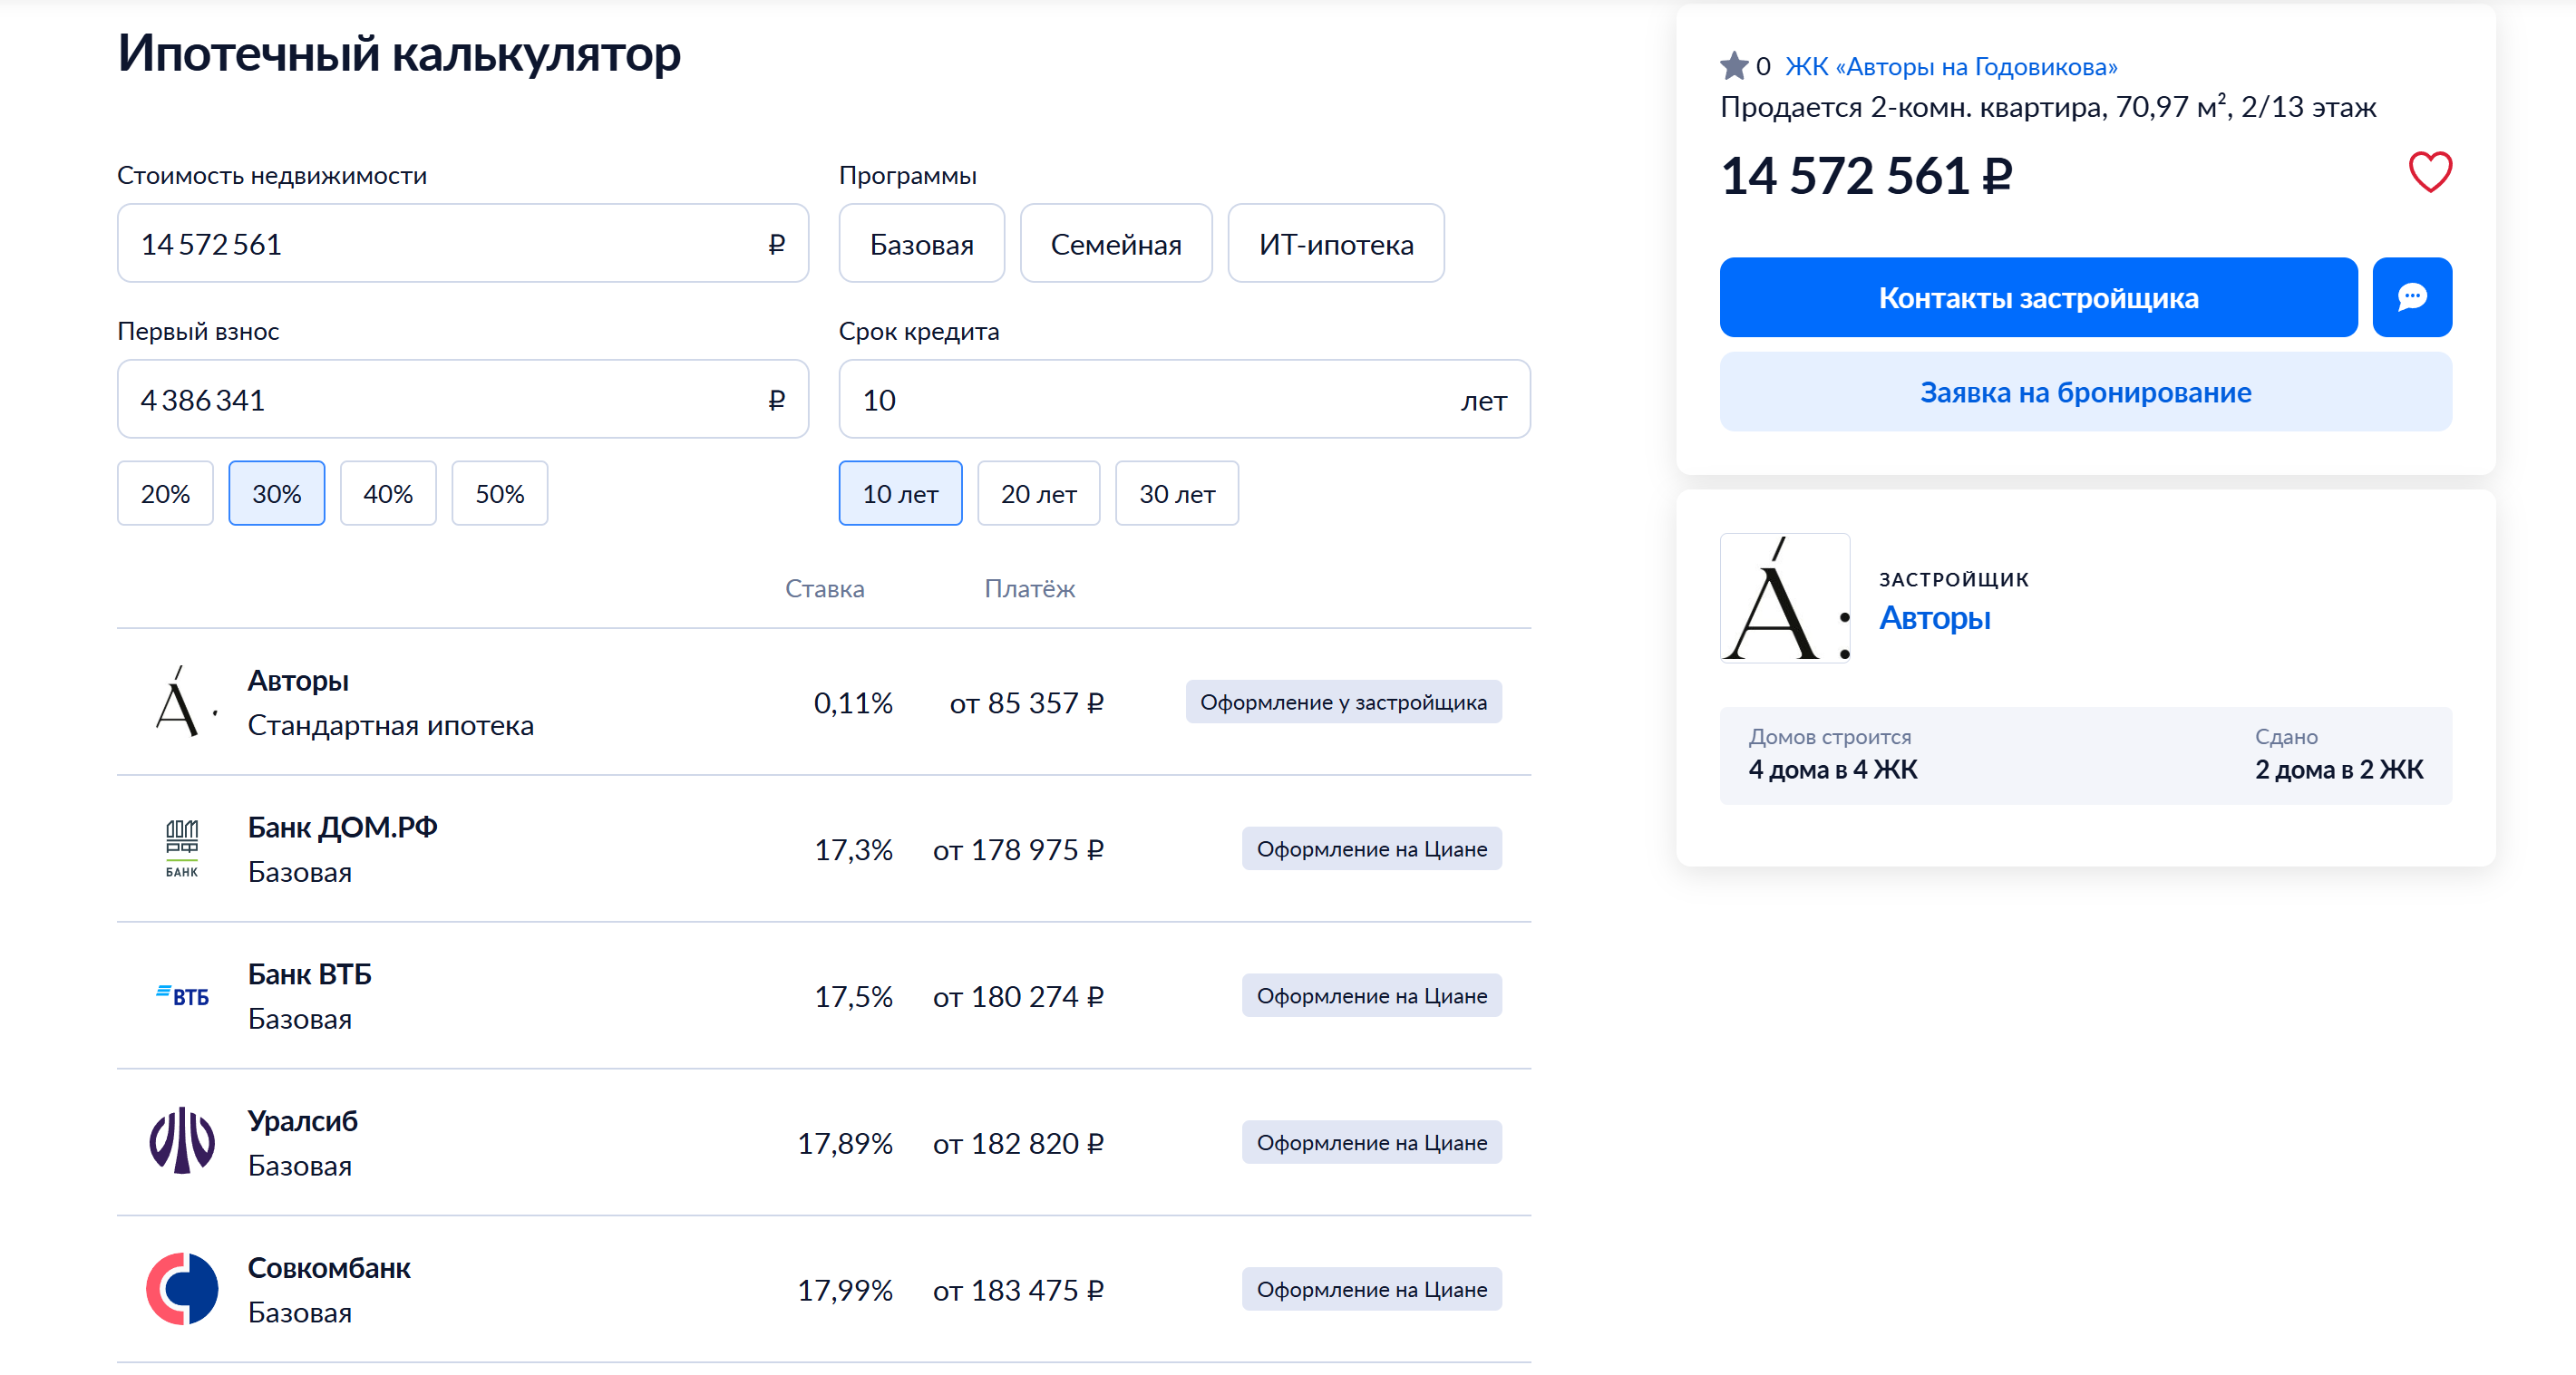Click the от 182 820 ₽ payment

click(1019, 1143)
